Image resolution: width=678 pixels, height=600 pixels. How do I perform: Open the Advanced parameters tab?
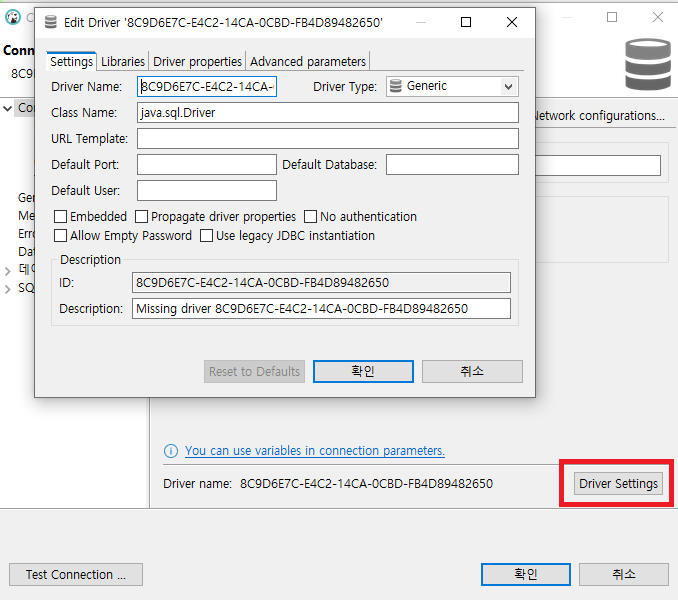(x=308, y=61)
